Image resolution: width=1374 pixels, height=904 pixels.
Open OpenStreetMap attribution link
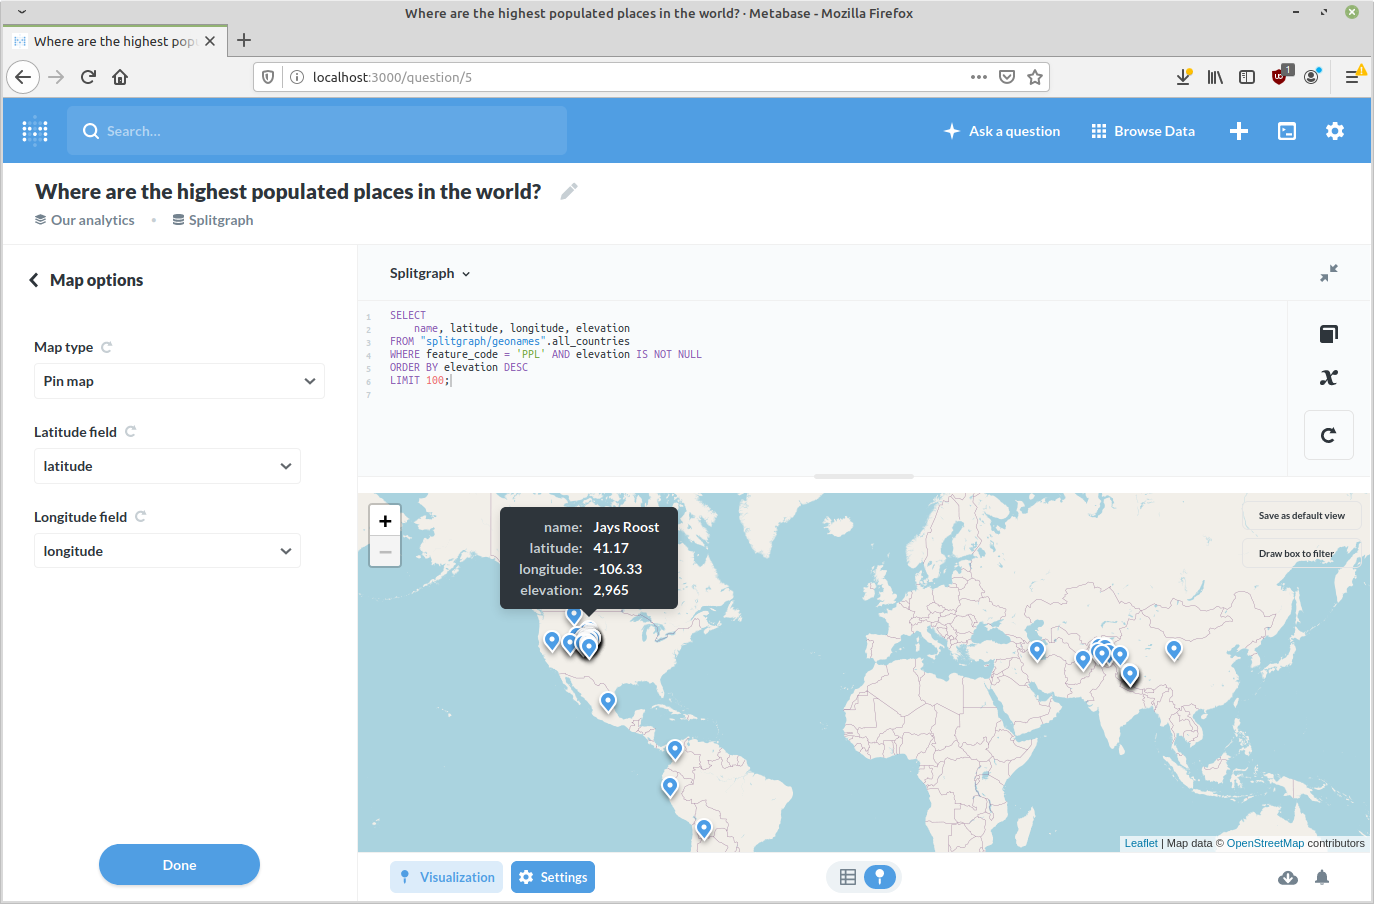coord(1265,843)
